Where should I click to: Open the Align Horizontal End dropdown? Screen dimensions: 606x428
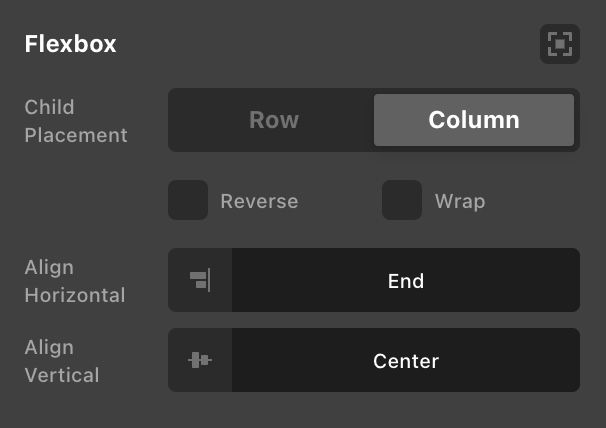tap(374, 280)
